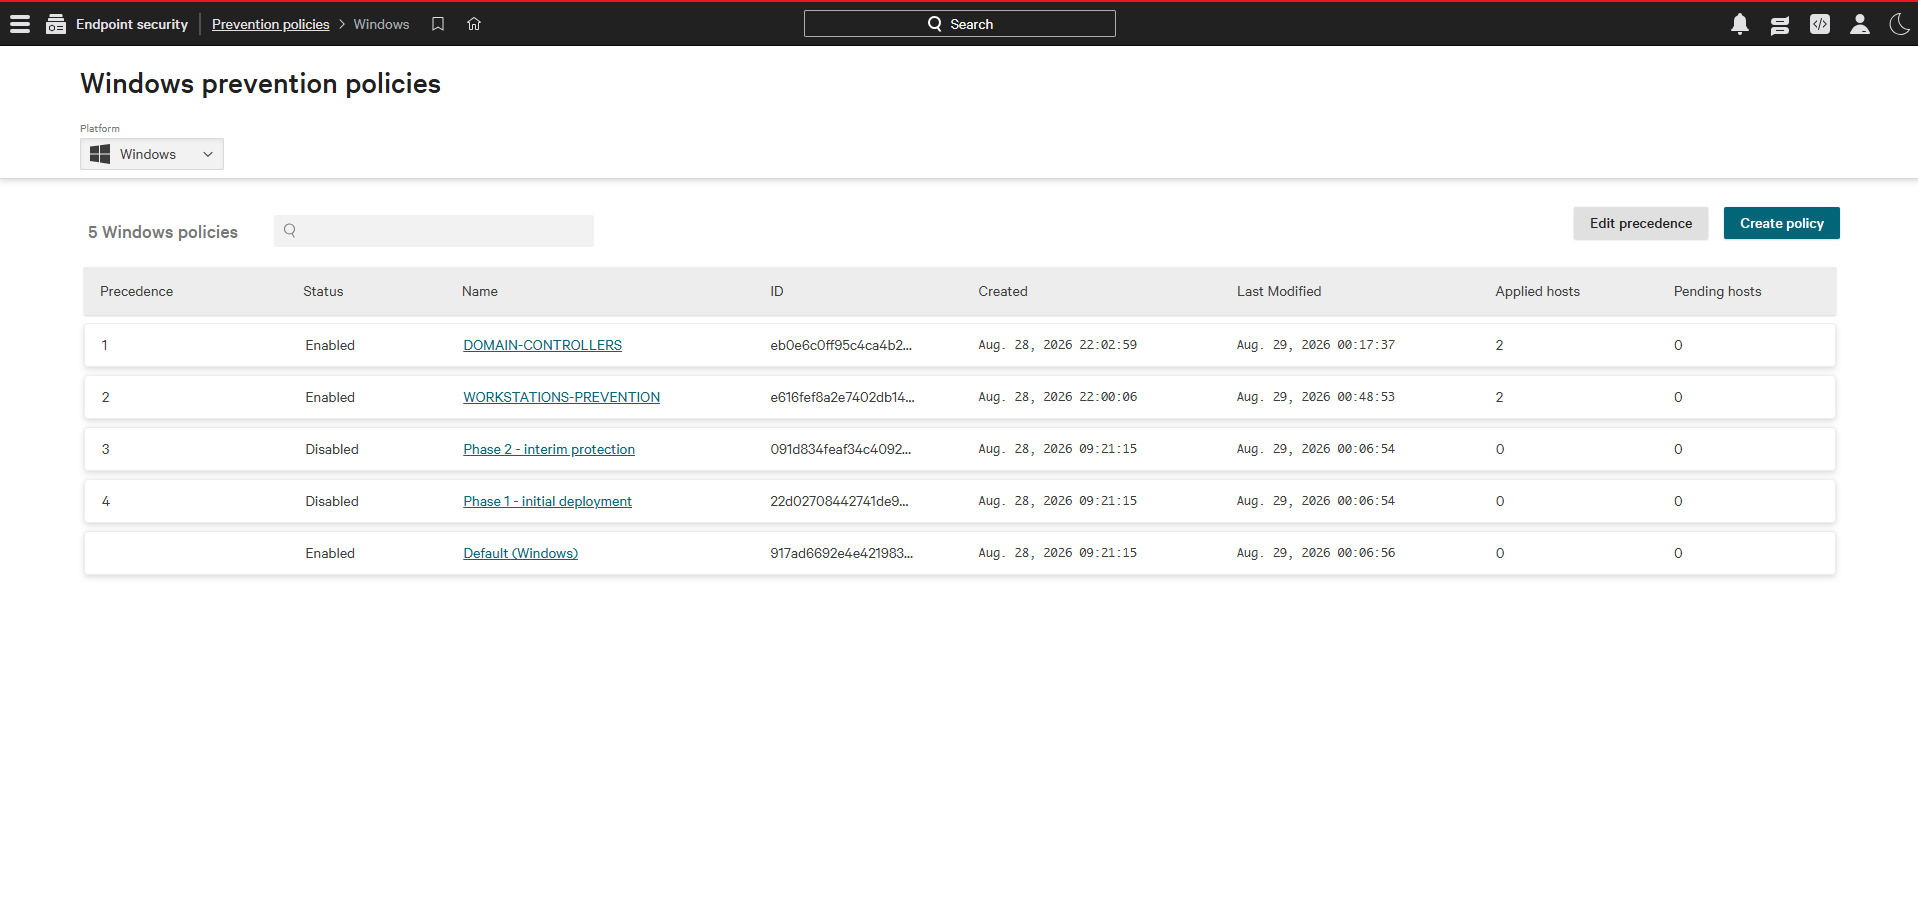Screen dimensions: 1918x901
Task: Open the messages icon beside the bell
Action: point(1780,25)
